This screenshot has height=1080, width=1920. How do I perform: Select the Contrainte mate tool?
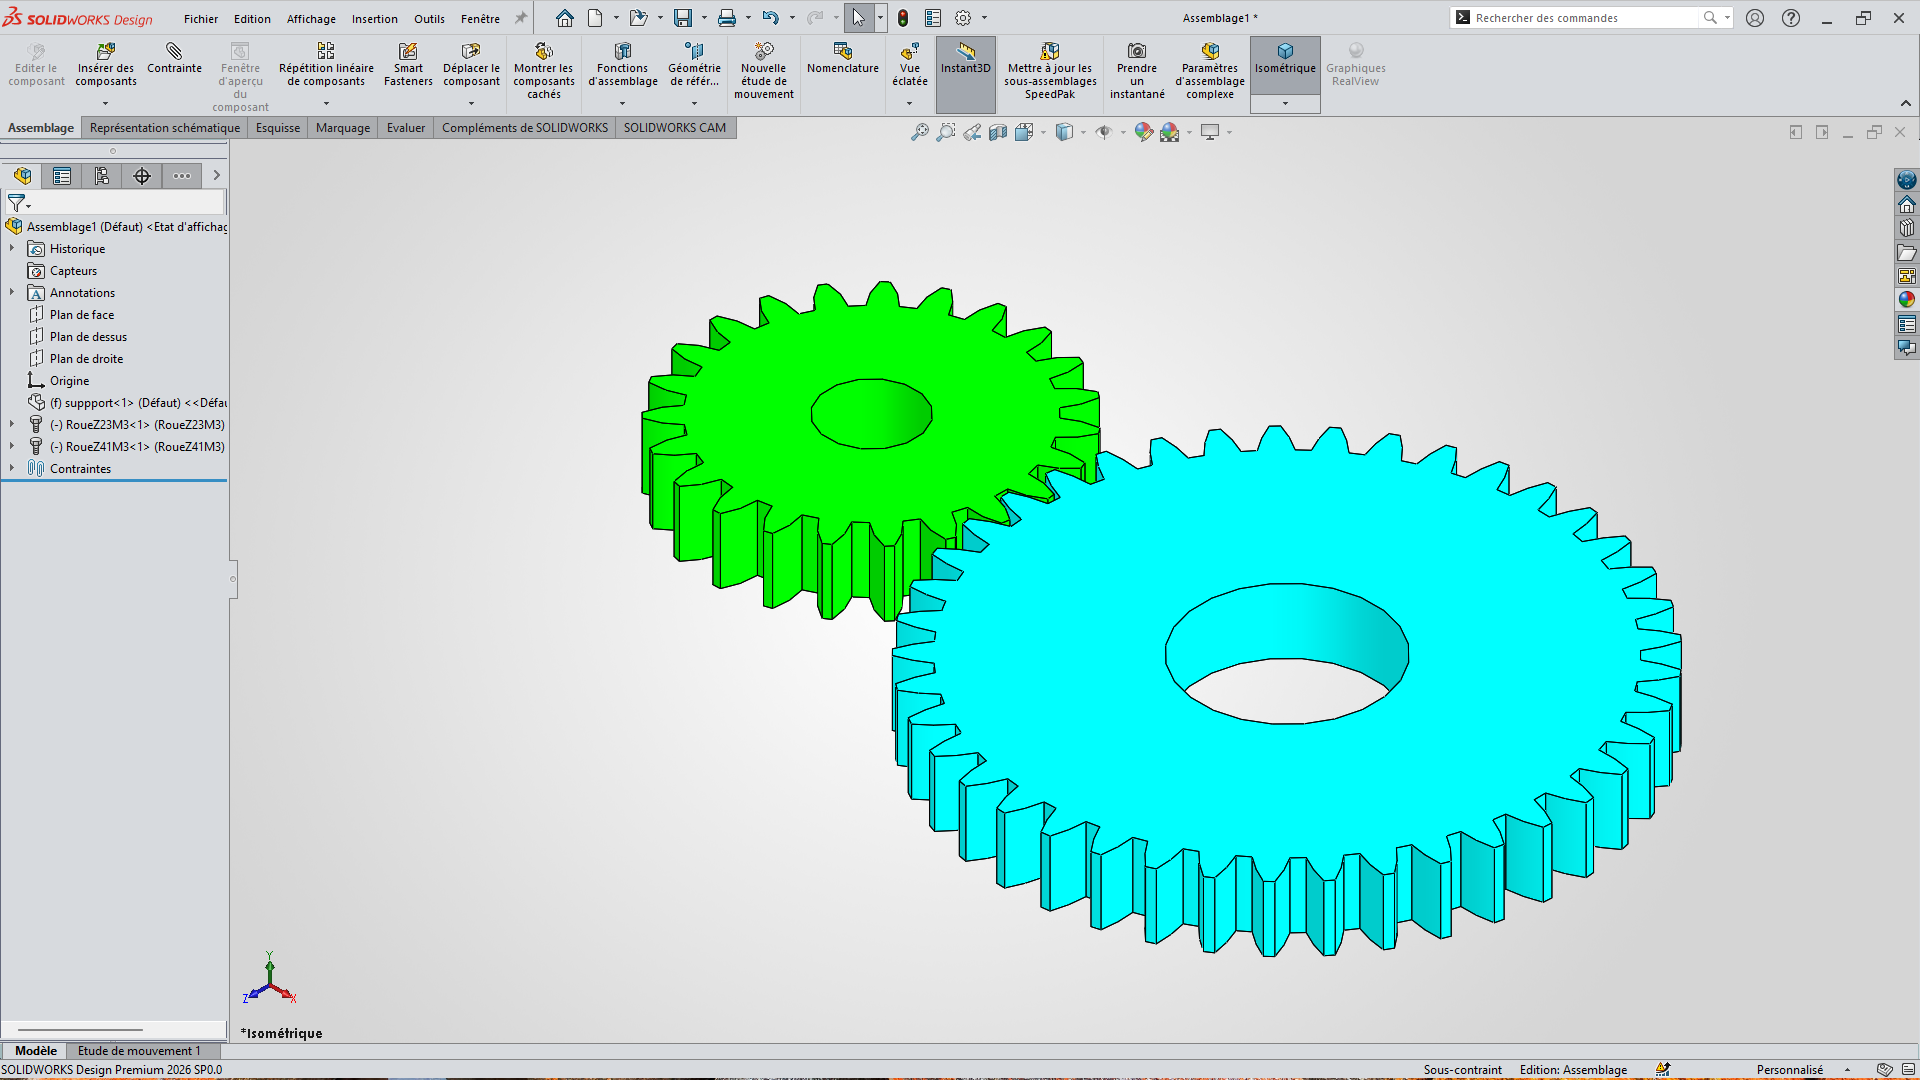[174, 59]
